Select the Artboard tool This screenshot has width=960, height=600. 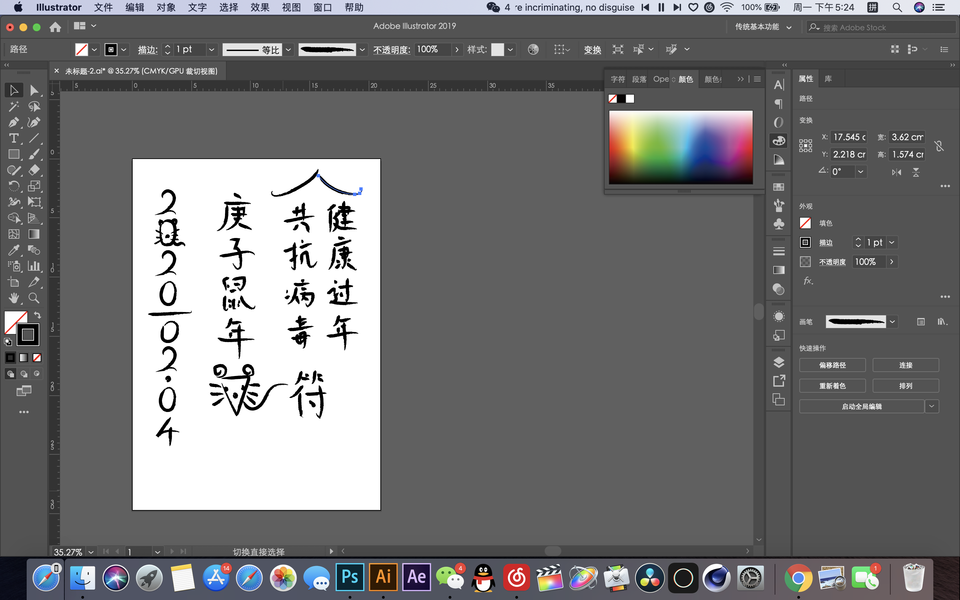(13, 282)
